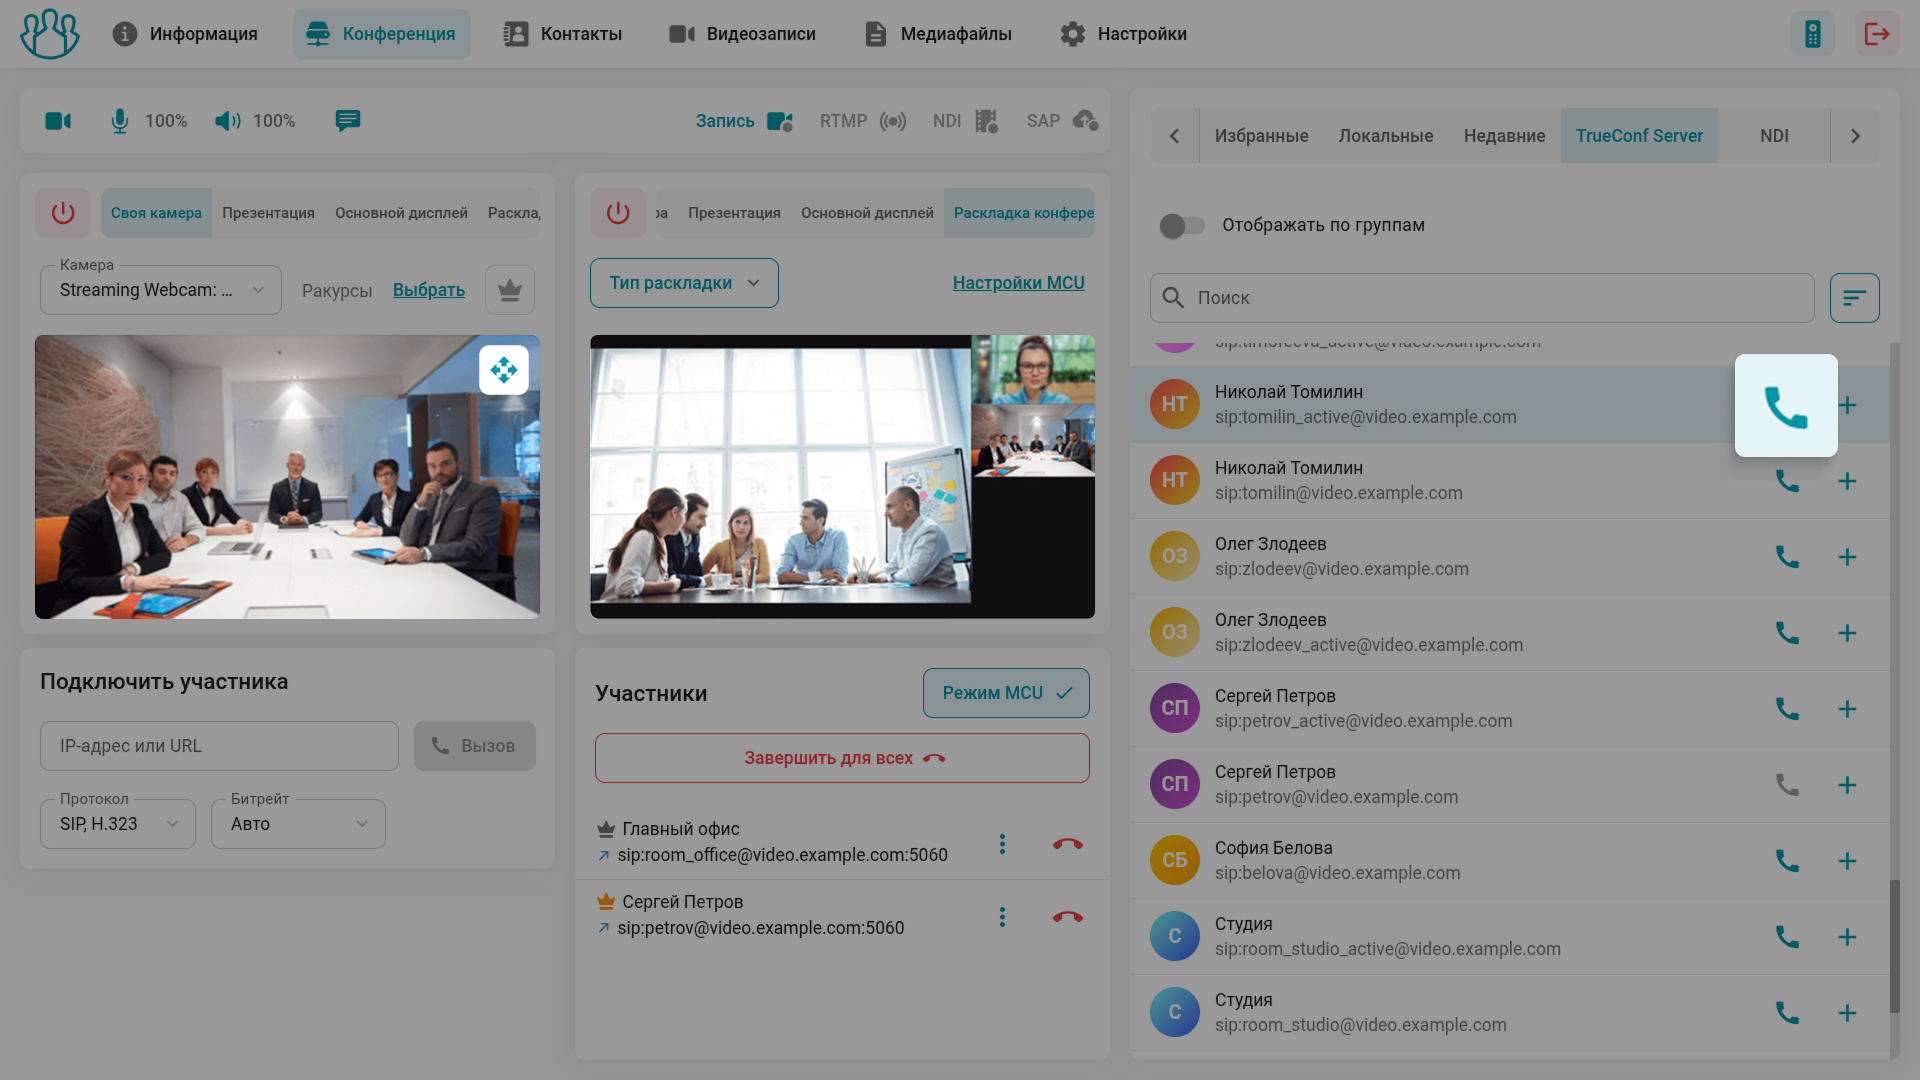Click the Выбрать presets link
Image resolution: width=1920 pixels, height=1080 pixels.
click(429, 290)
